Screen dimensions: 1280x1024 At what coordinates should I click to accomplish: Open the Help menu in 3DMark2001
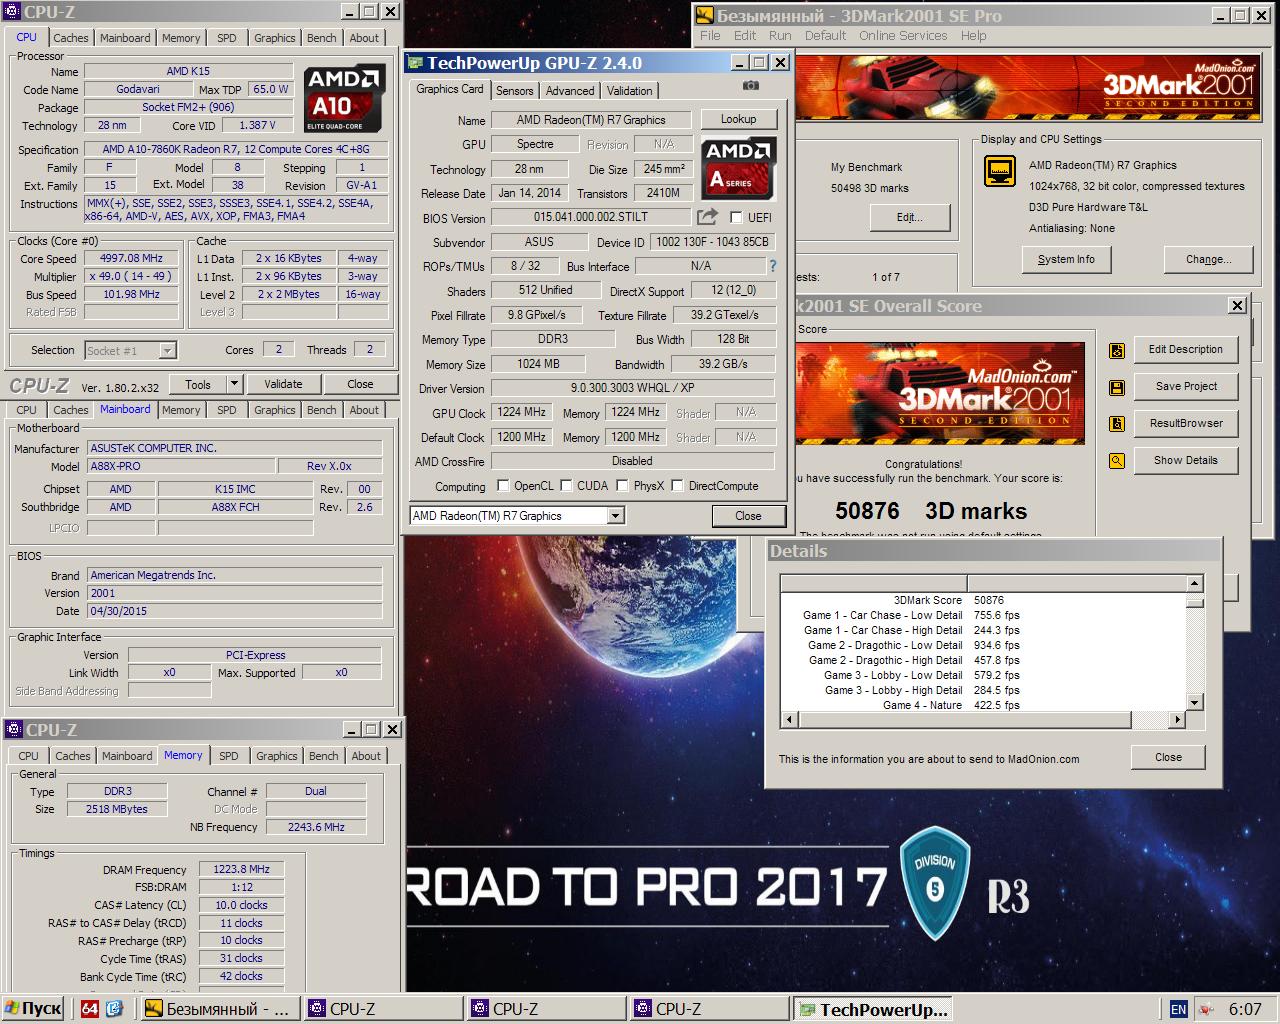(974, 35)
